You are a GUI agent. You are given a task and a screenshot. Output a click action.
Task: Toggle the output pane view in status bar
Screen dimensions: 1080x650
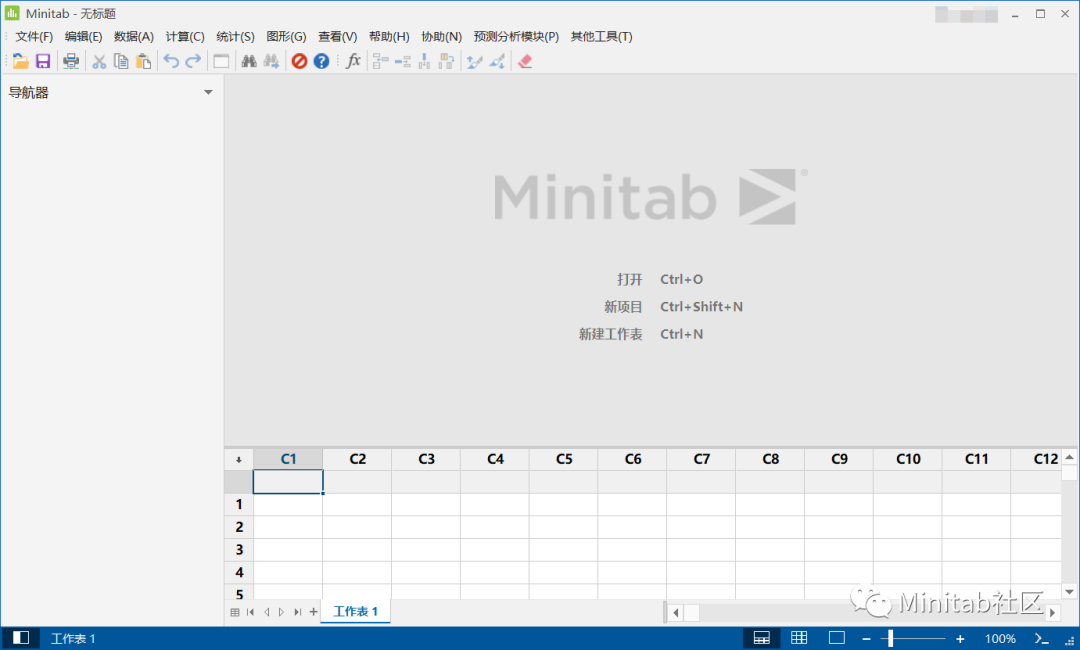pyautogui.click(x=761, y=637)
